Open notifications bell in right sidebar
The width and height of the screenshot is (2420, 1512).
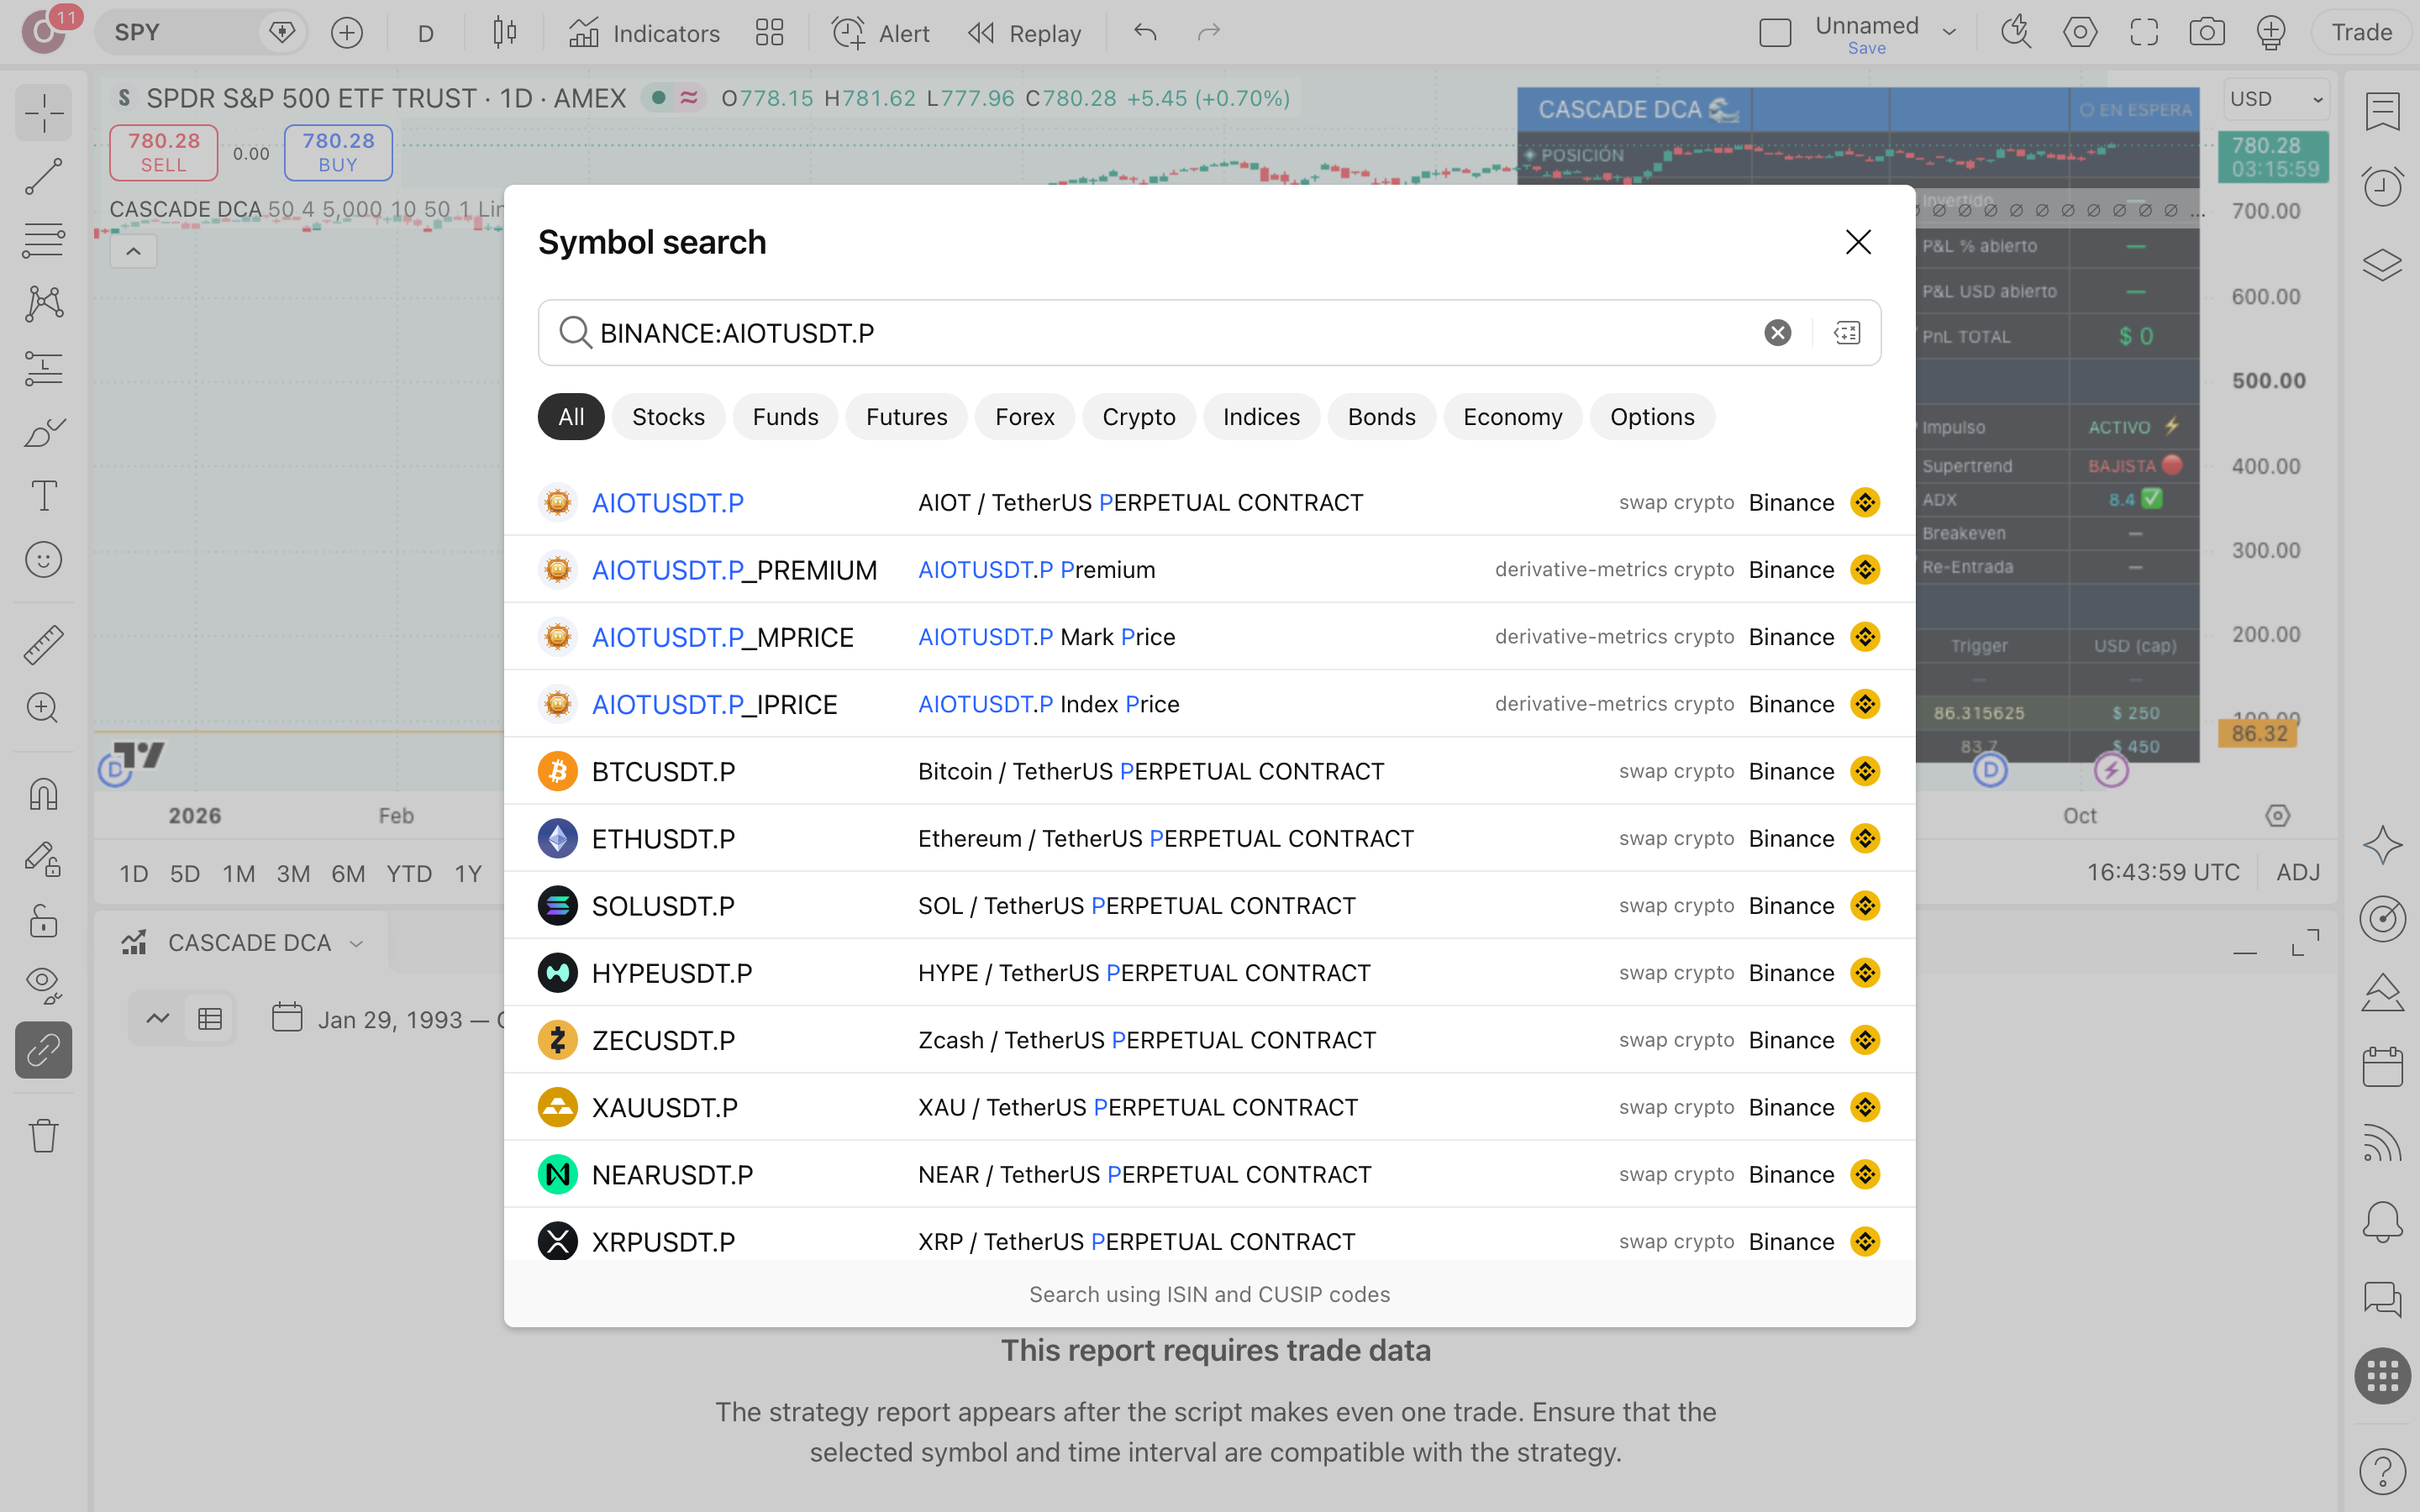pos(2382,1221)
